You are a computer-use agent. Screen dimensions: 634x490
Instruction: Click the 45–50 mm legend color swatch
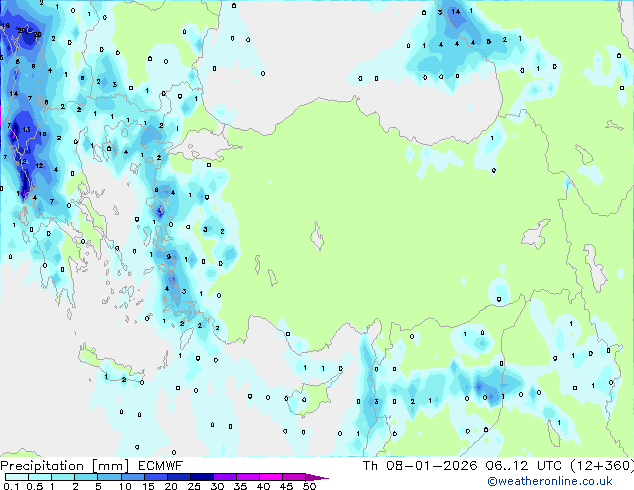click(294, 477)
